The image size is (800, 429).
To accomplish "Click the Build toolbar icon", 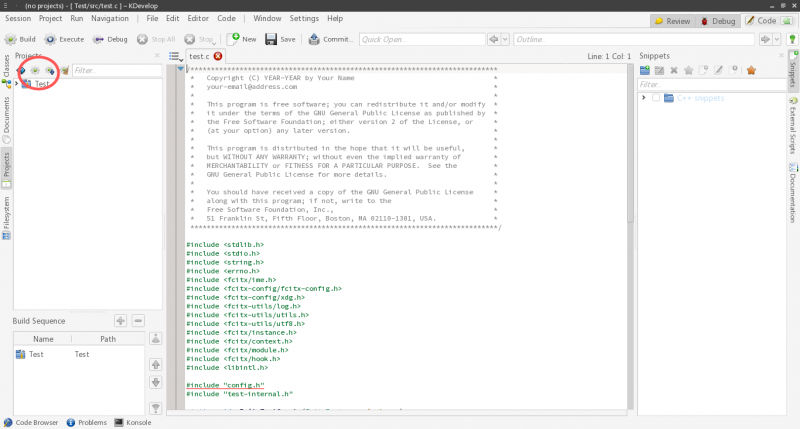I will pos(20,39).
